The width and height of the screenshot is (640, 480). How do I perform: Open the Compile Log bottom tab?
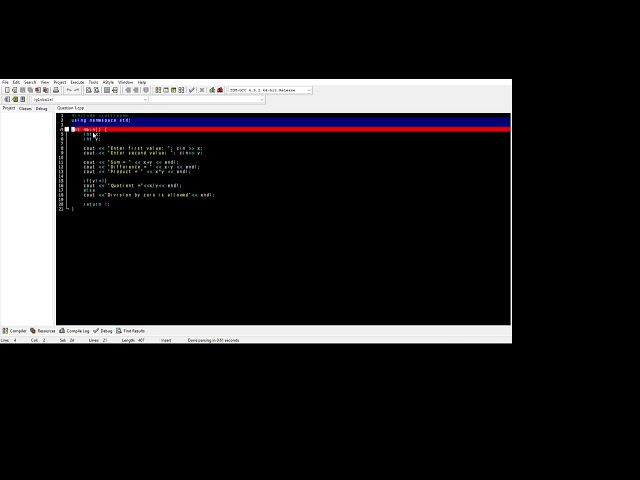pyautogui.click(x=74, y=331)
